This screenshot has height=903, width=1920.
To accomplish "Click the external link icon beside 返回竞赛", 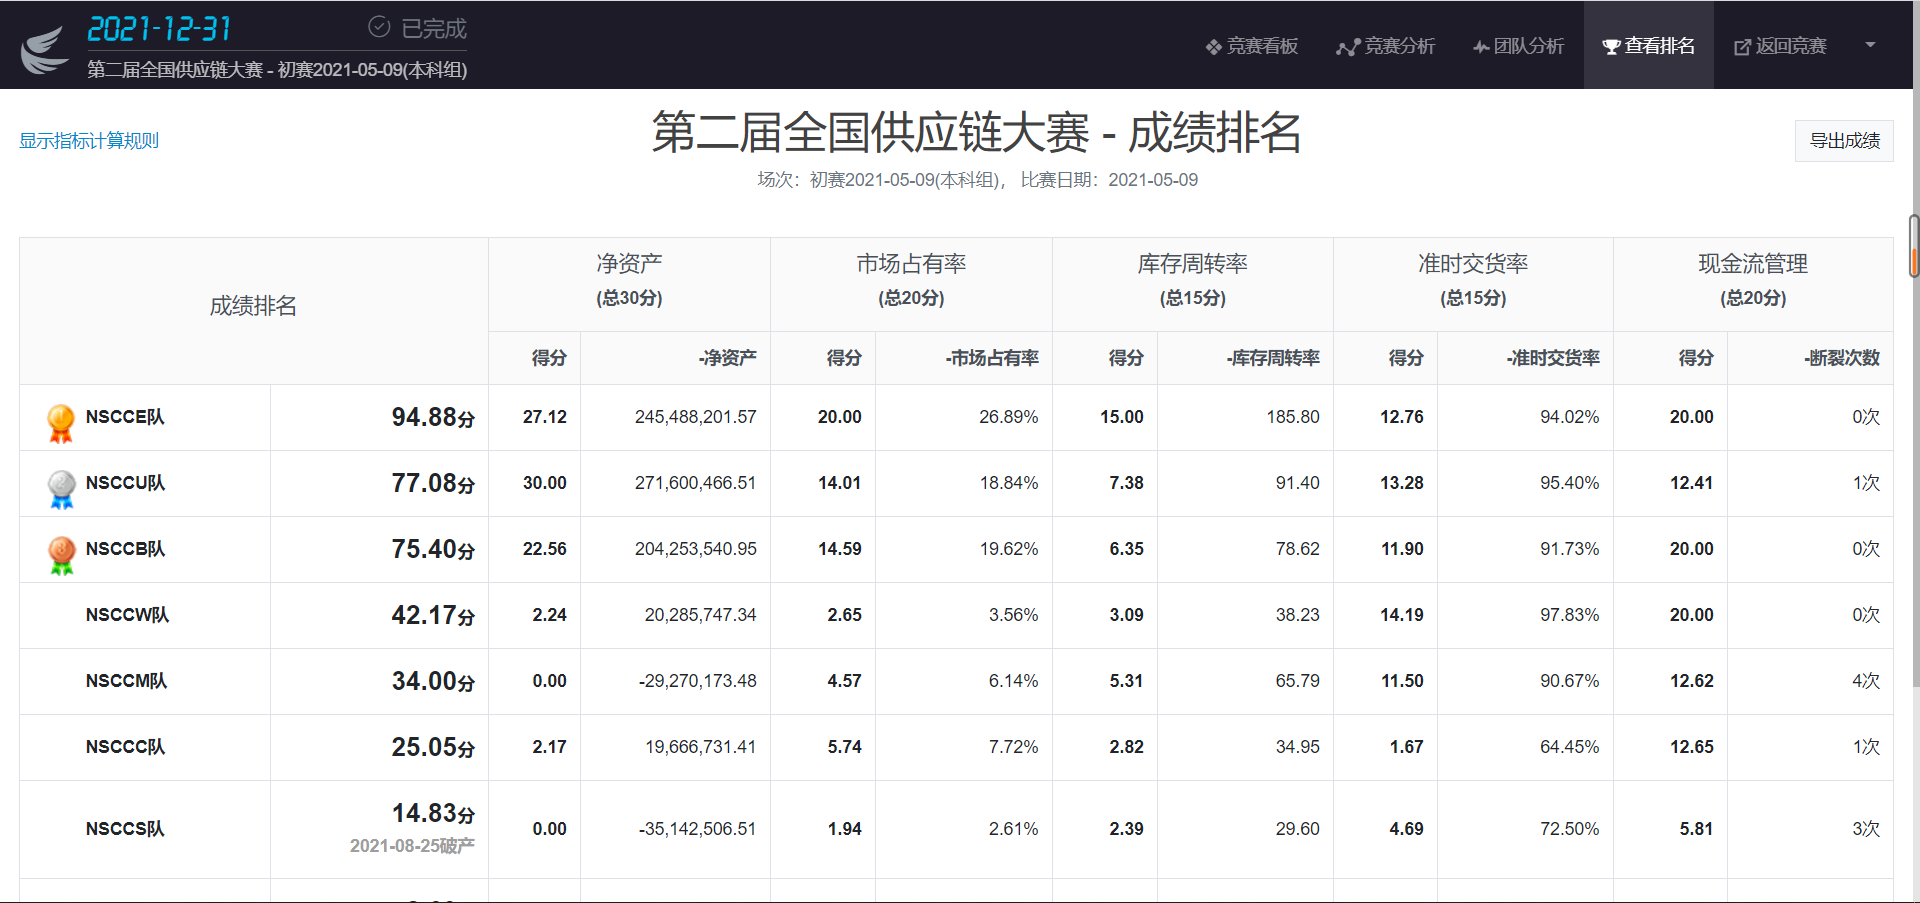I will tap(1742, 47).
